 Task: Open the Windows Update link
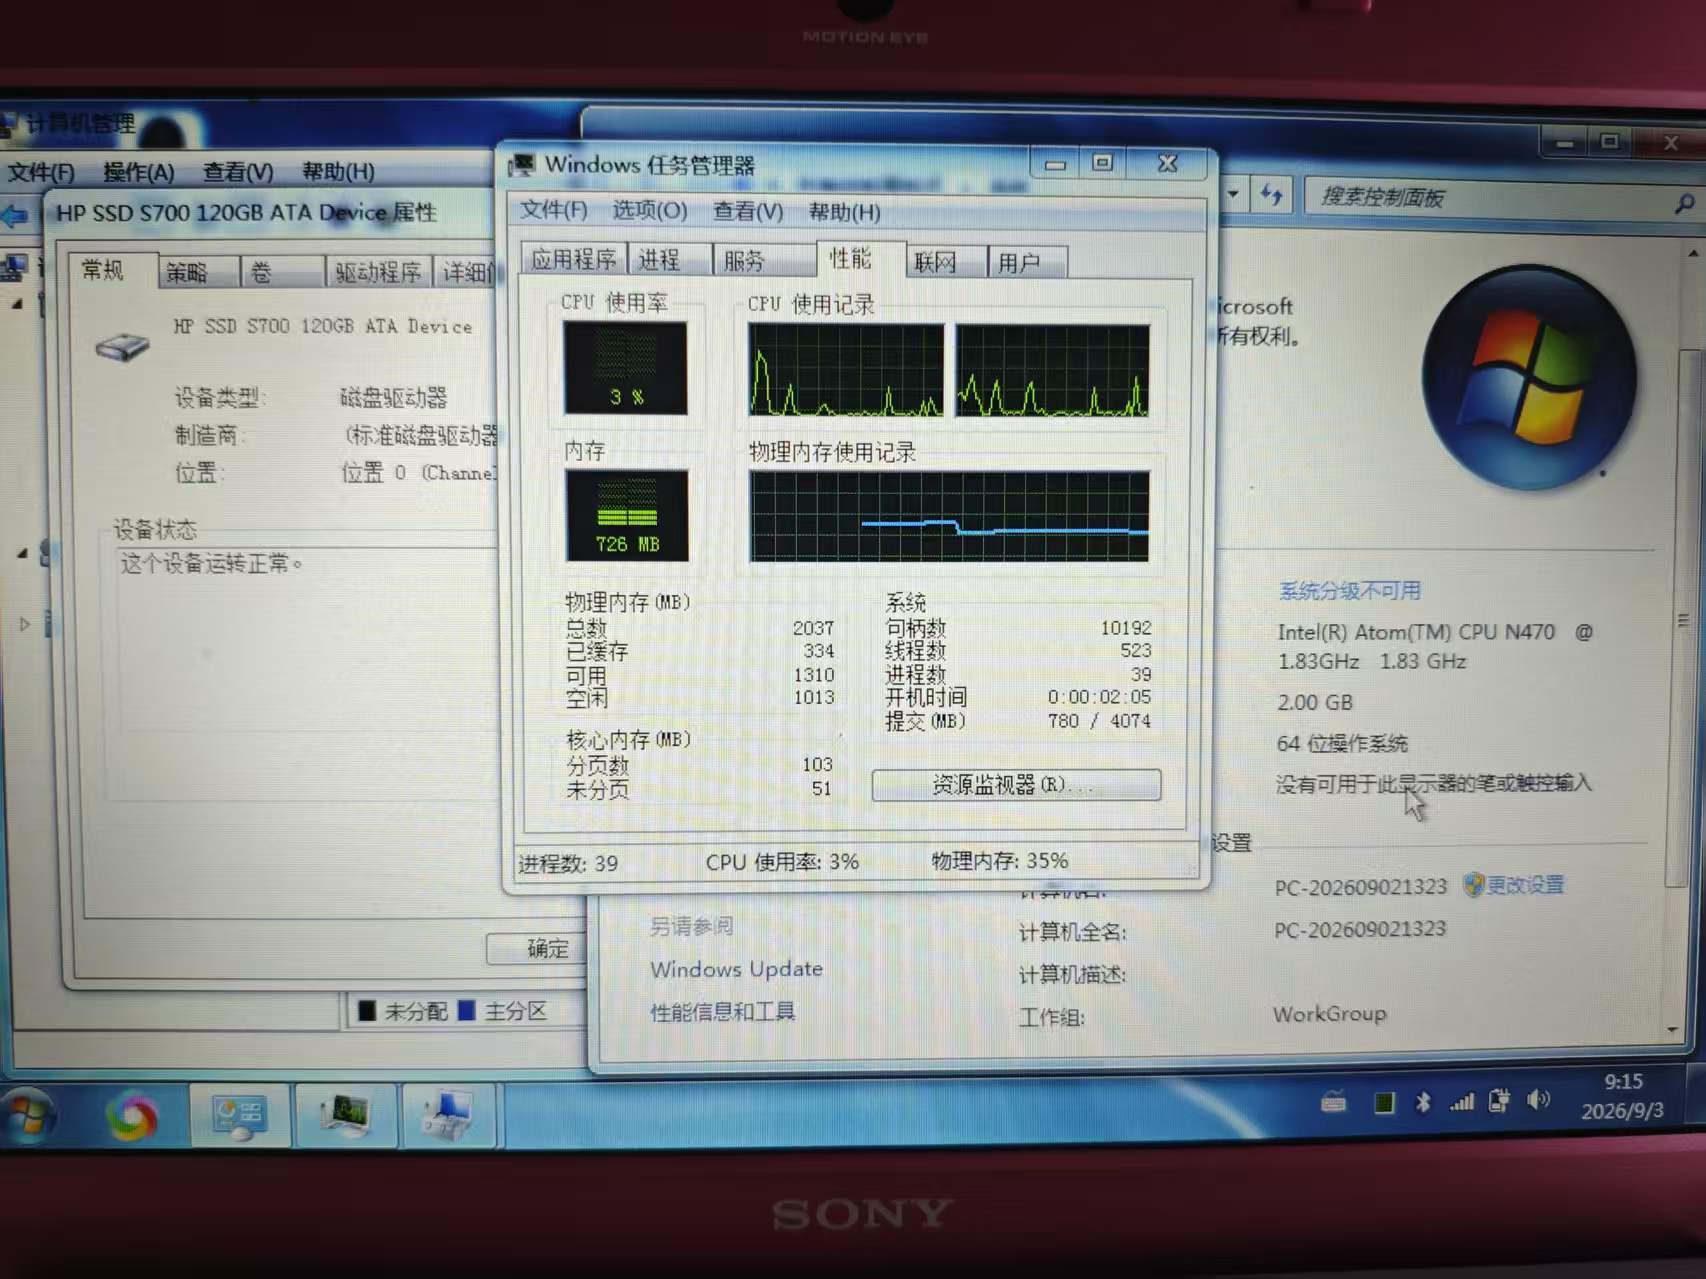[736, 969]
